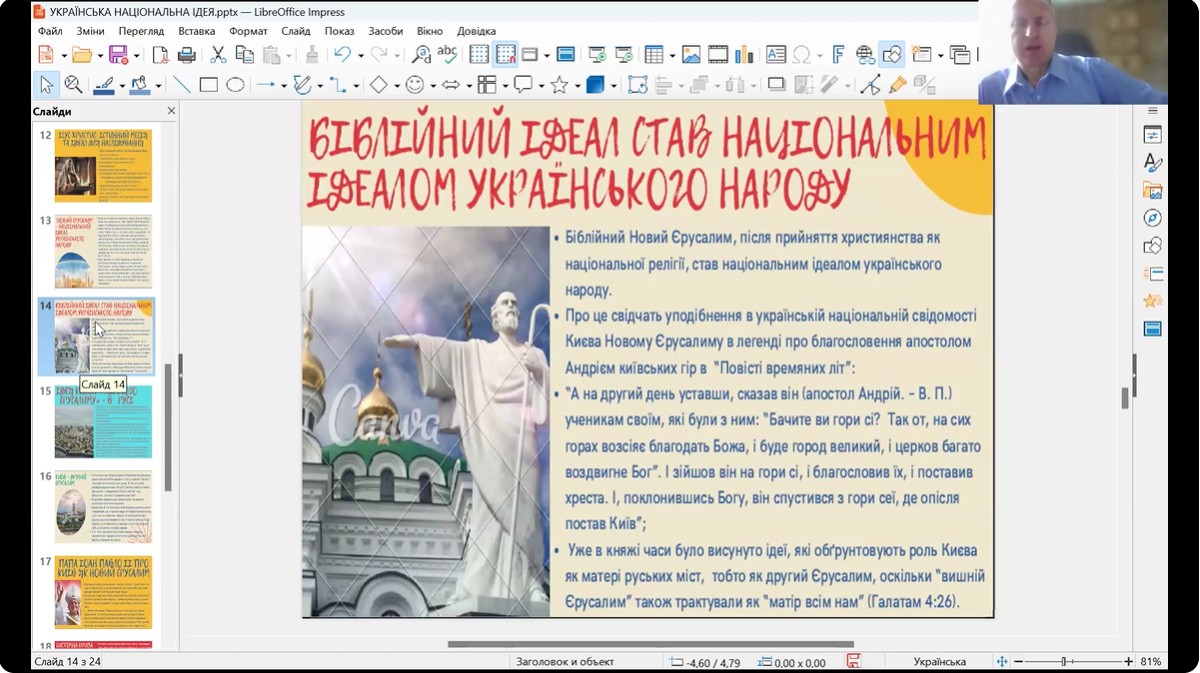The width and height of the screenshot is (1200, 673).
Task: Open a file with folder icon
Action: coord(81,55)
